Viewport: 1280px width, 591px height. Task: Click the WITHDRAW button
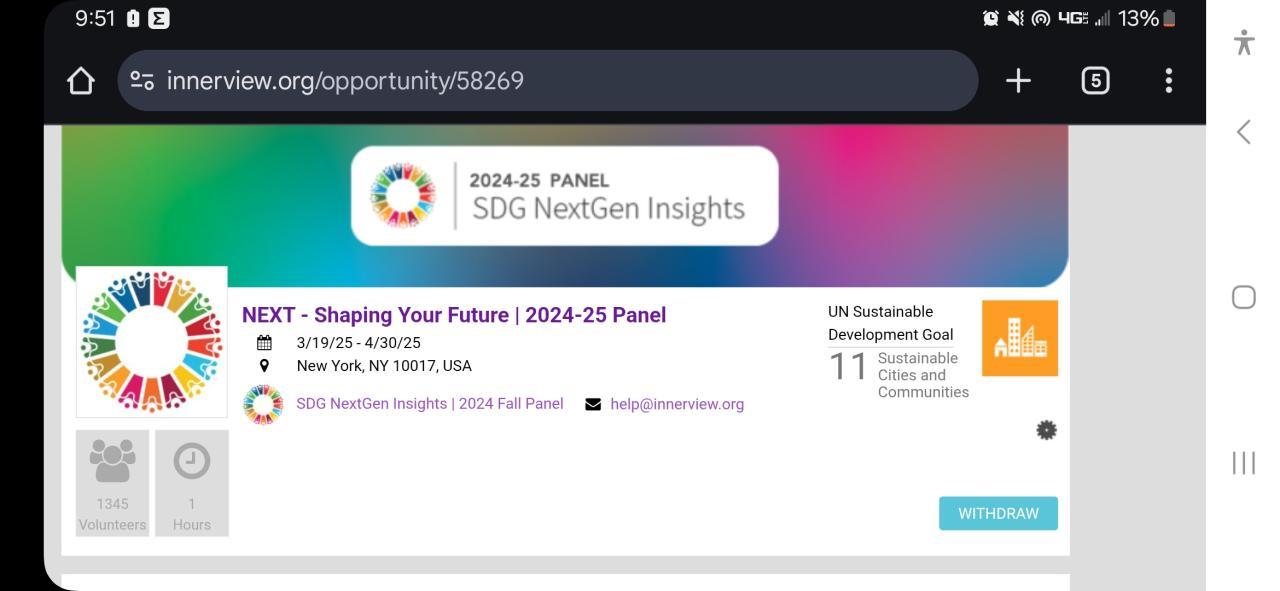click(998, 513)
